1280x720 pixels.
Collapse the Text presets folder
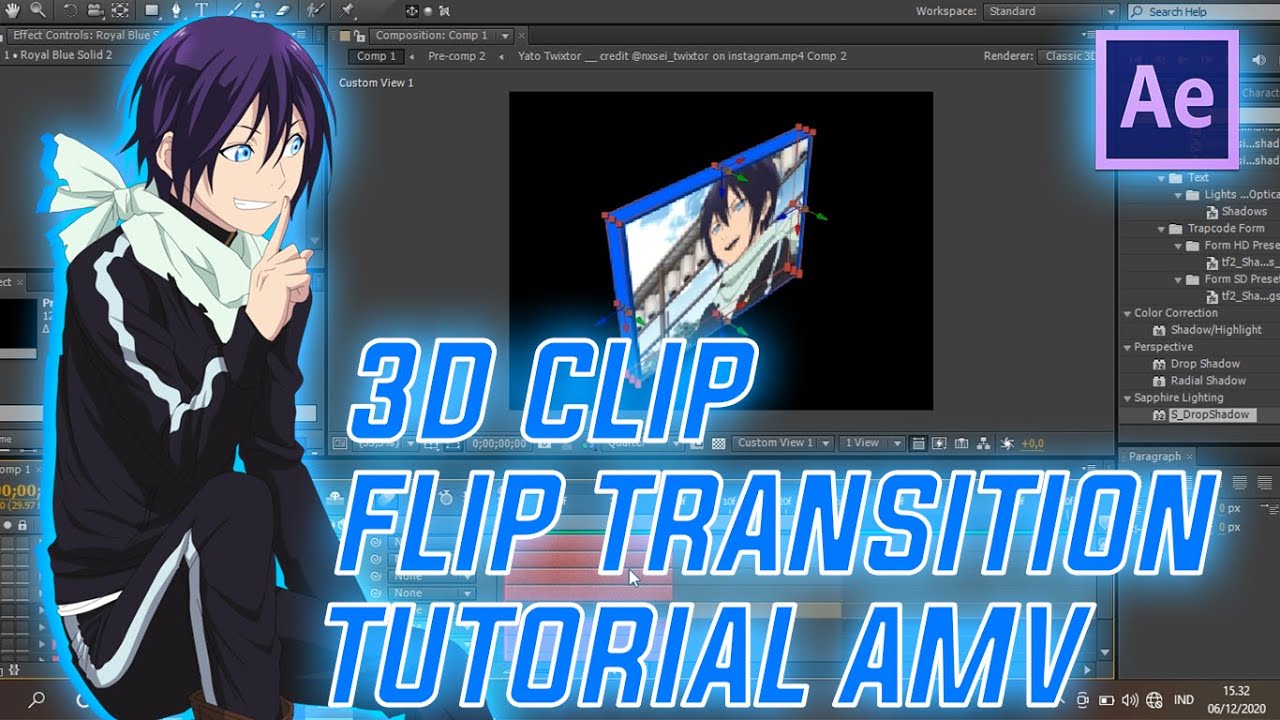[1162, 178]
